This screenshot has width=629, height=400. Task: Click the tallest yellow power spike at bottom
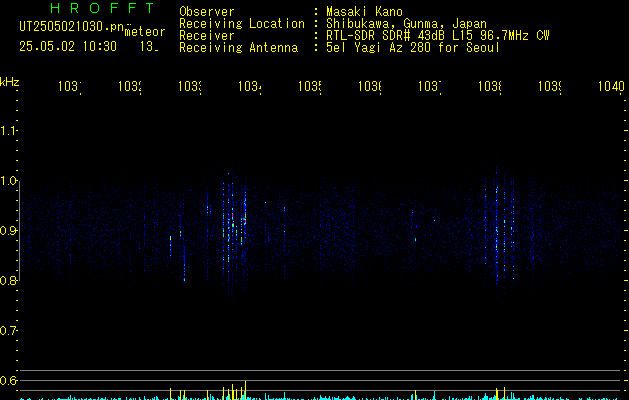[246, 390]
